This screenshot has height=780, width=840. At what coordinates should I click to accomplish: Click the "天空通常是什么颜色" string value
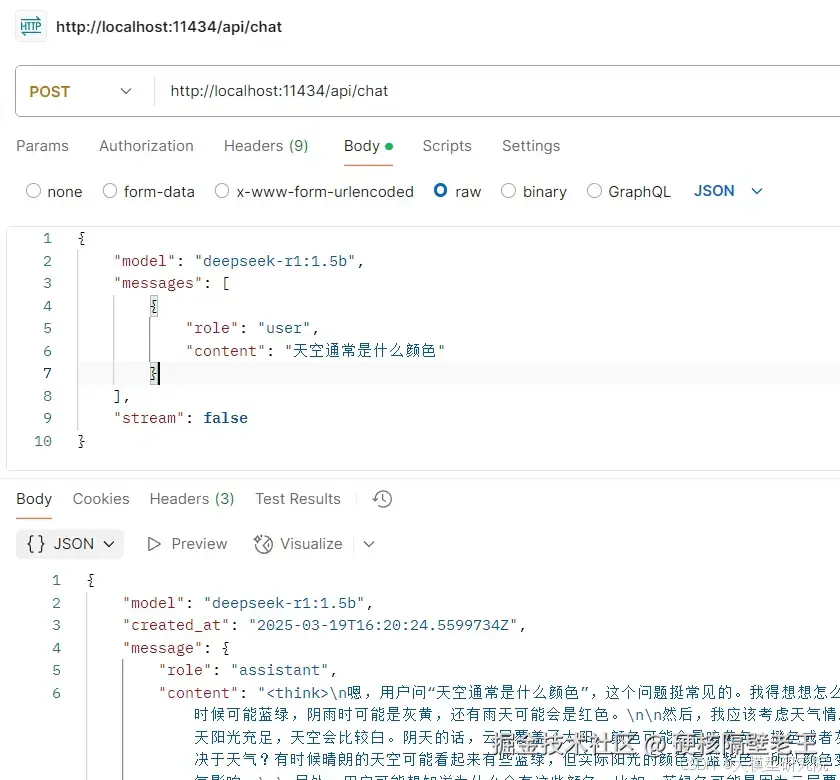point(364,351)
